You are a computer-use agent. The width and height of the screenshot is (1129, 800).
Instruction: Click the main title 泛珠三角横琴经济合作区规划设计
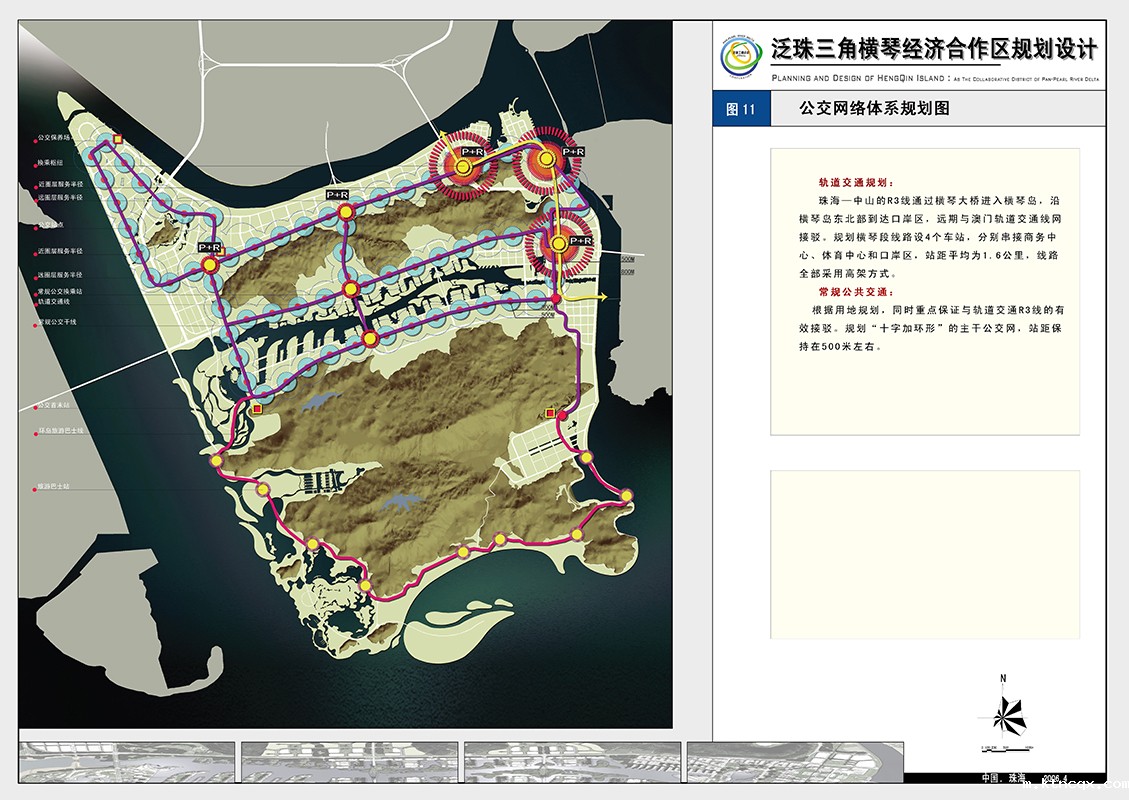click(934, 50)
